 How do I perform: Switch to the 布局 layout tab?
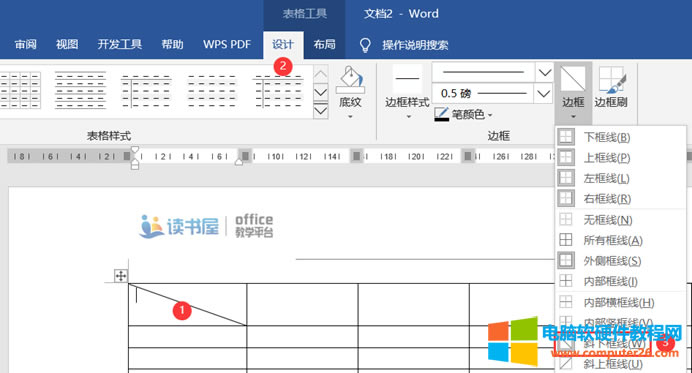324,45
